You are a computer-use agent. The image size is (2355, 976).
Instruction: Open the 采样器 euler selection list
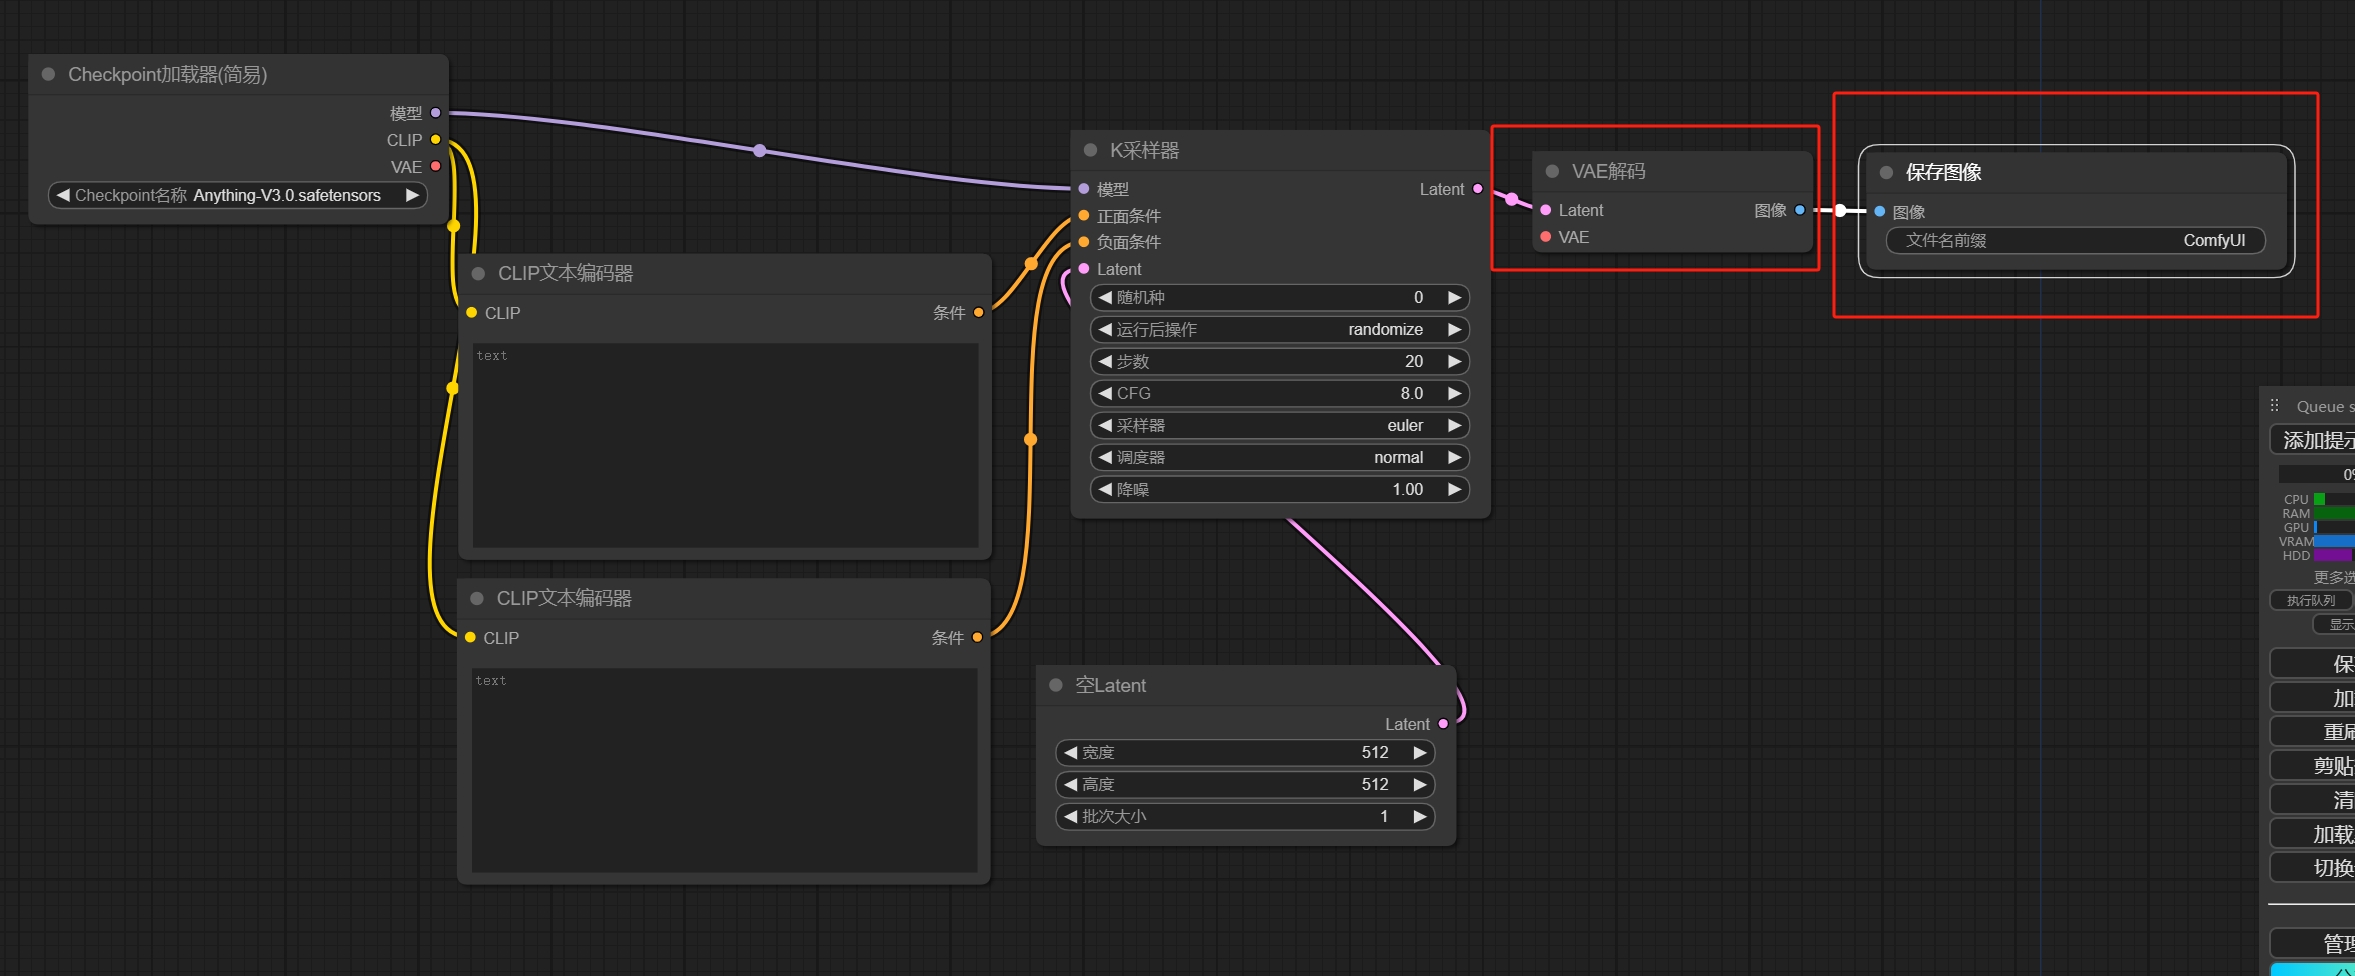1279,425
